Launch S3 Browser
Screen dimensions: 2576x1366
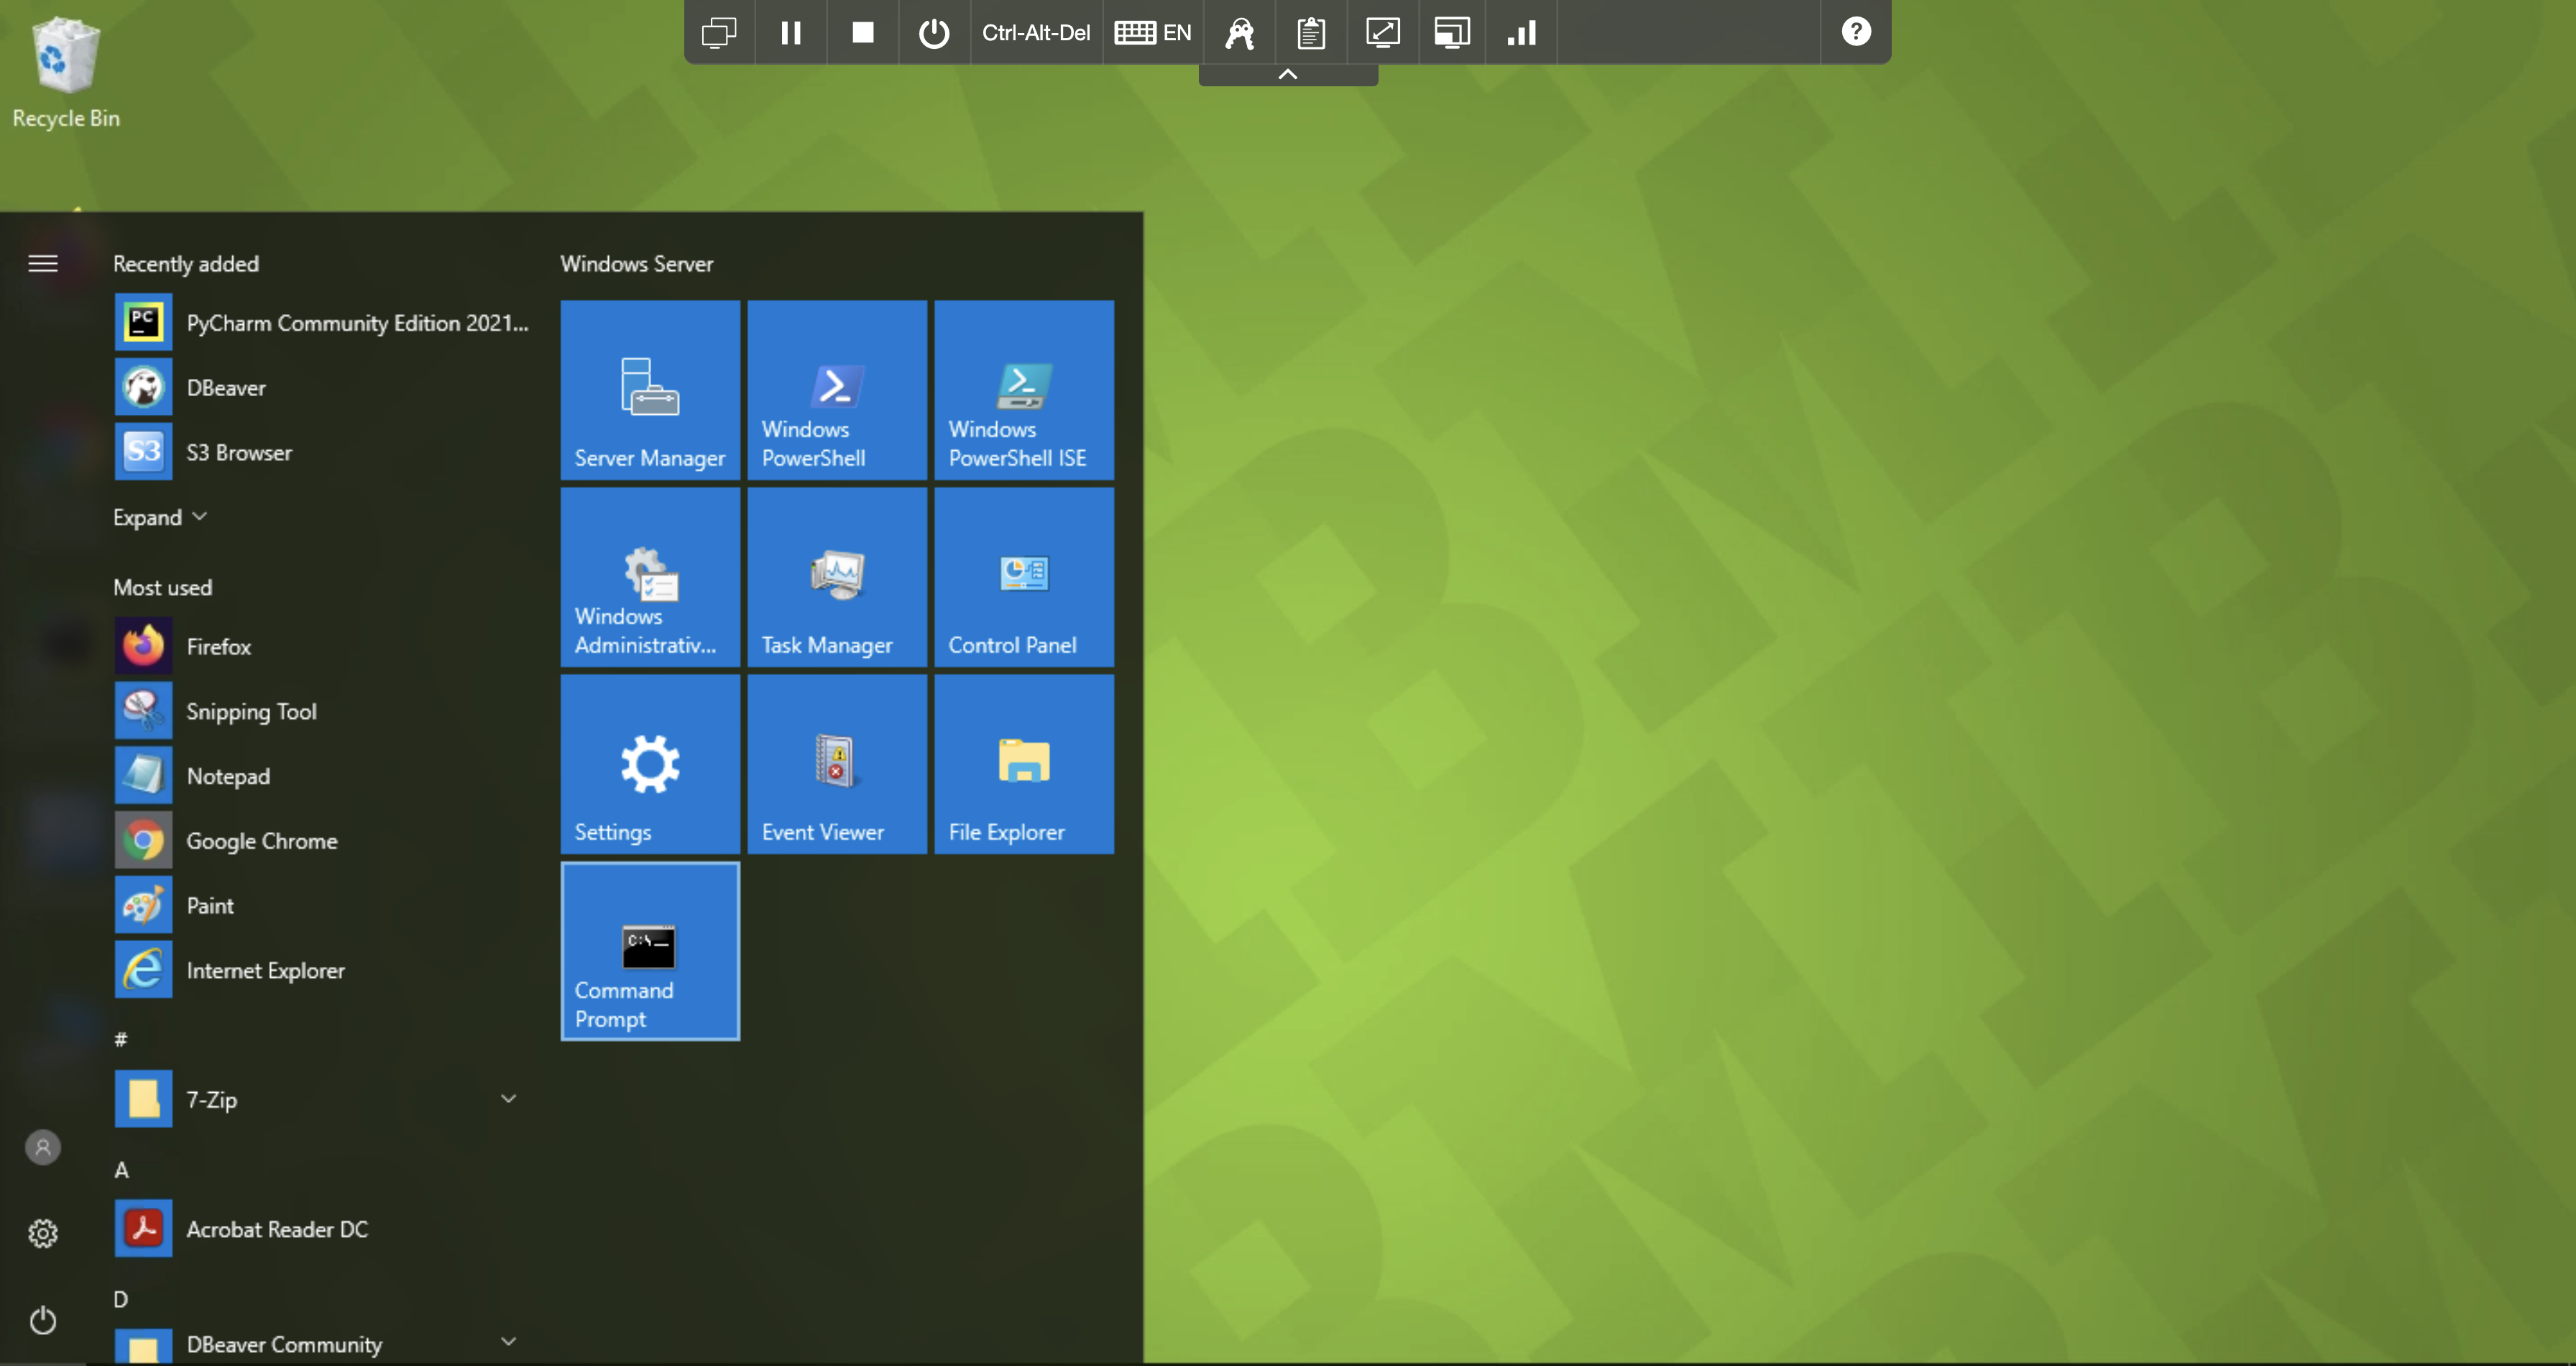322,452
